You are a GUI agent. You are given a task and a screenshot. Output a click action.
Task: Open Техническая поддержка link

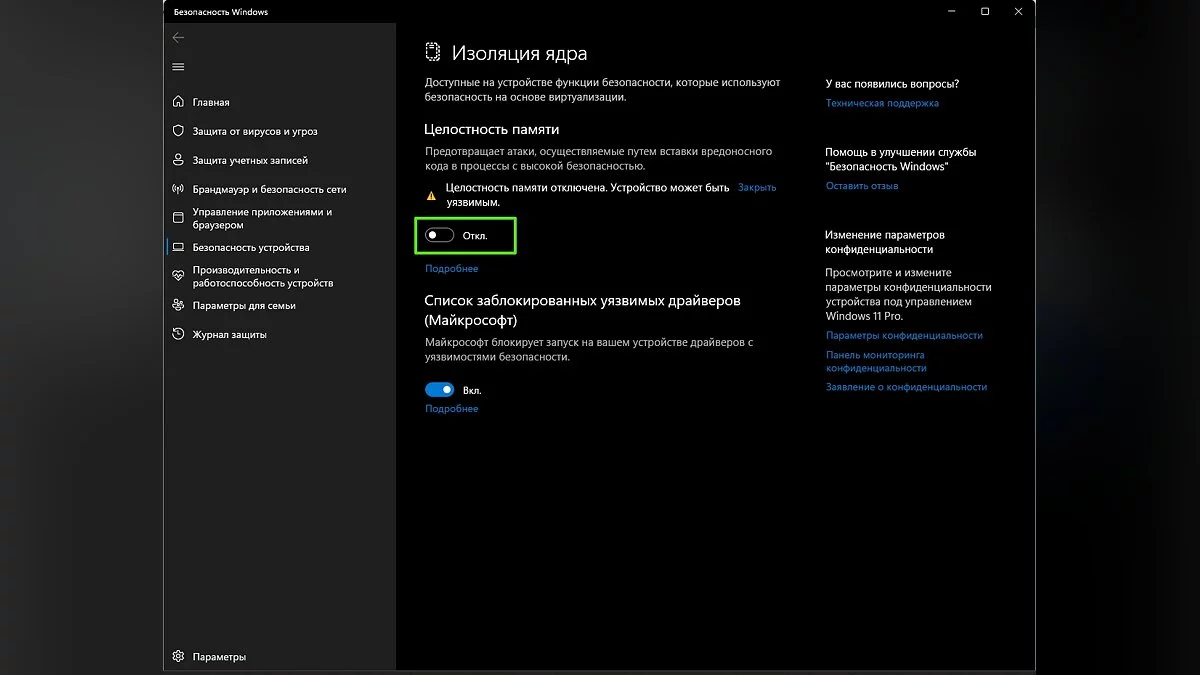click(x=882, y=103)
